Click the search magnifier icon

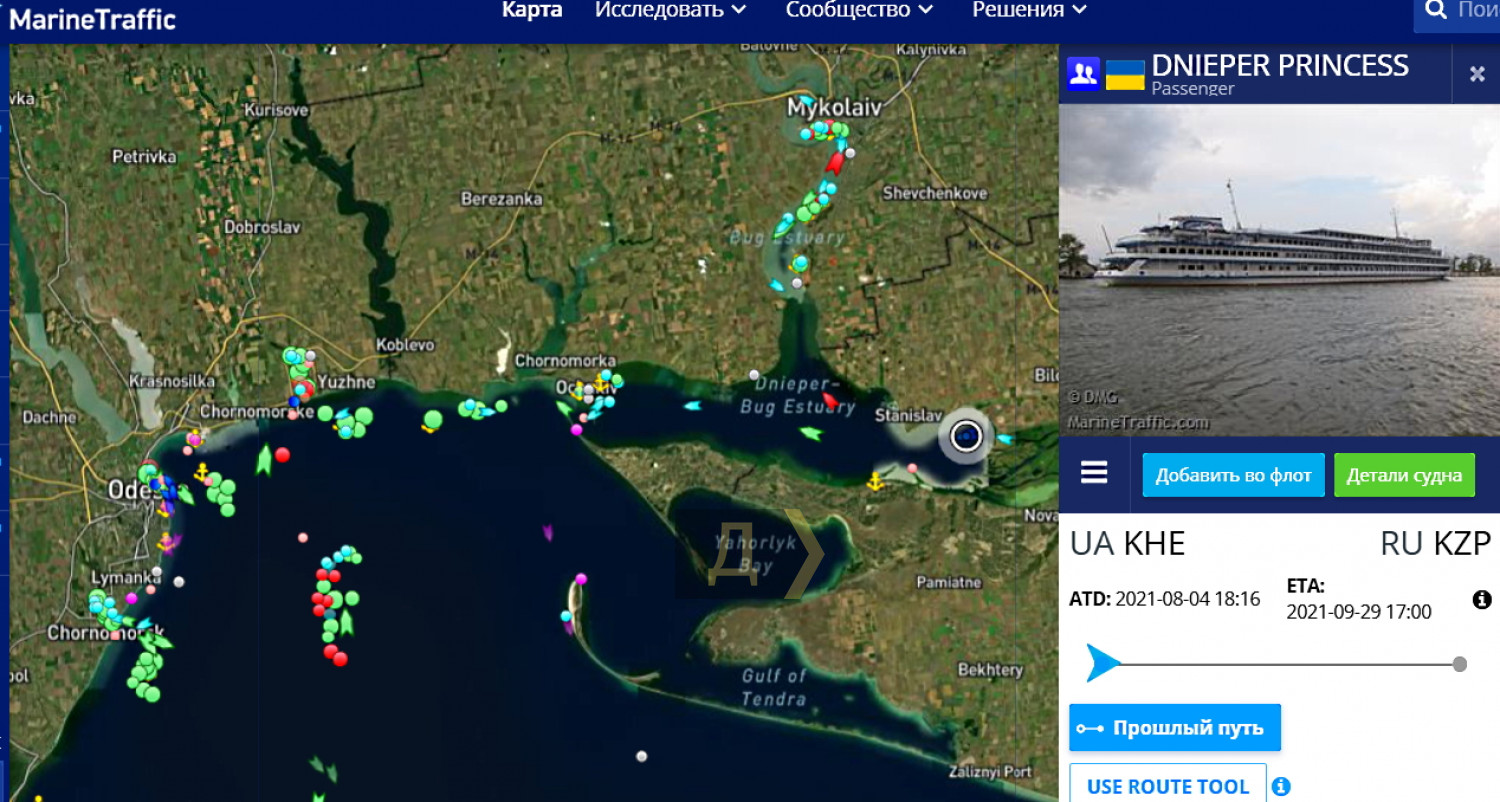(1435, 11)
